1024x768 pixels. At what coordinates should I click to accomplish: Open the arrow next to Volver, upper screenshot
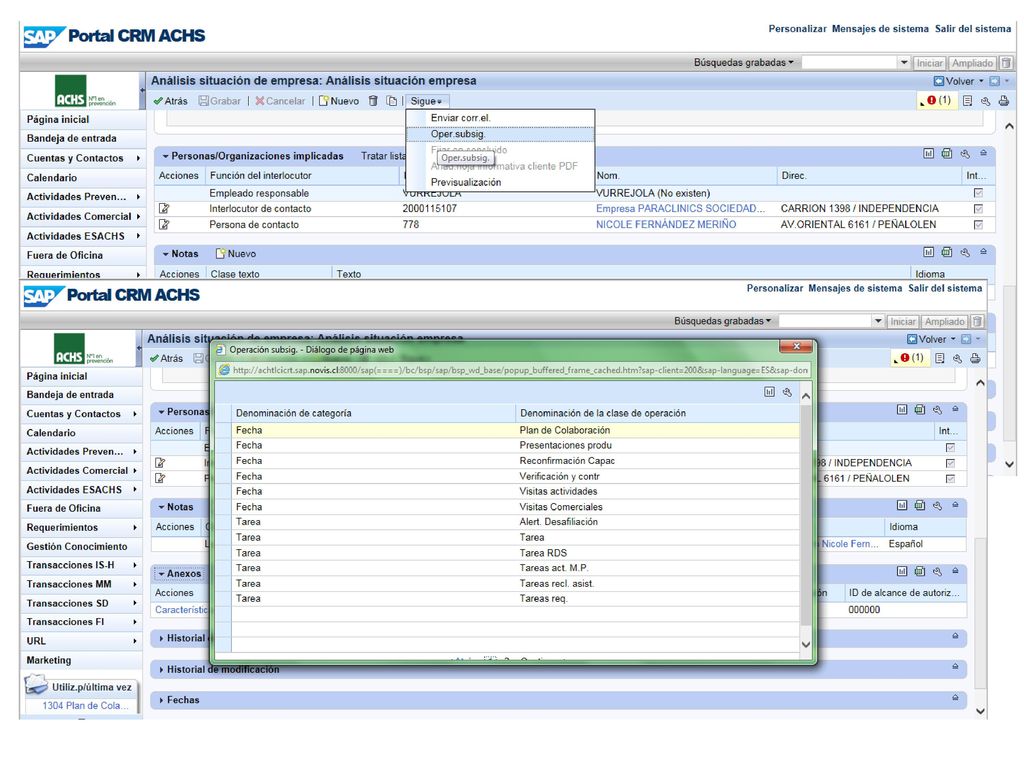pos(981,81)
